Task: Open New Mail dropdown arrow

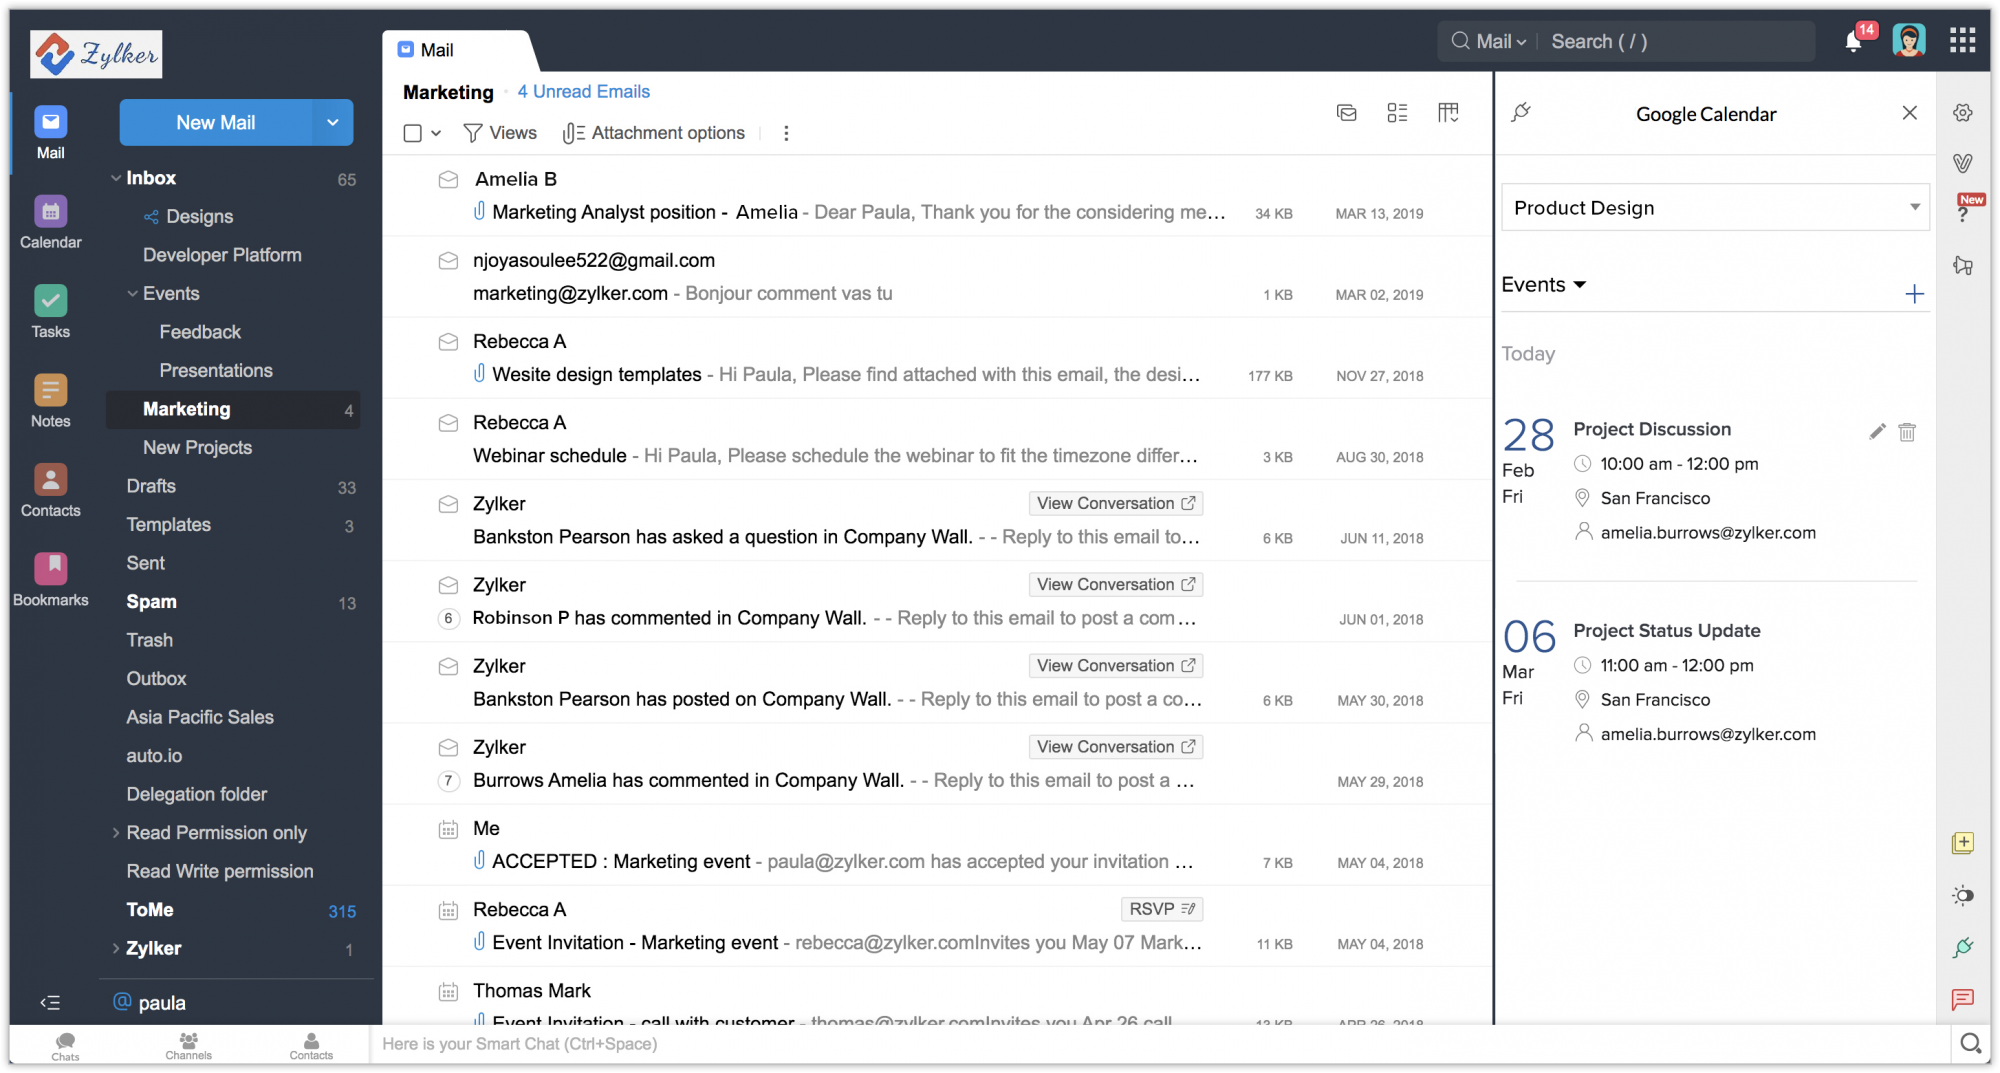Action: tap(333, 122)
